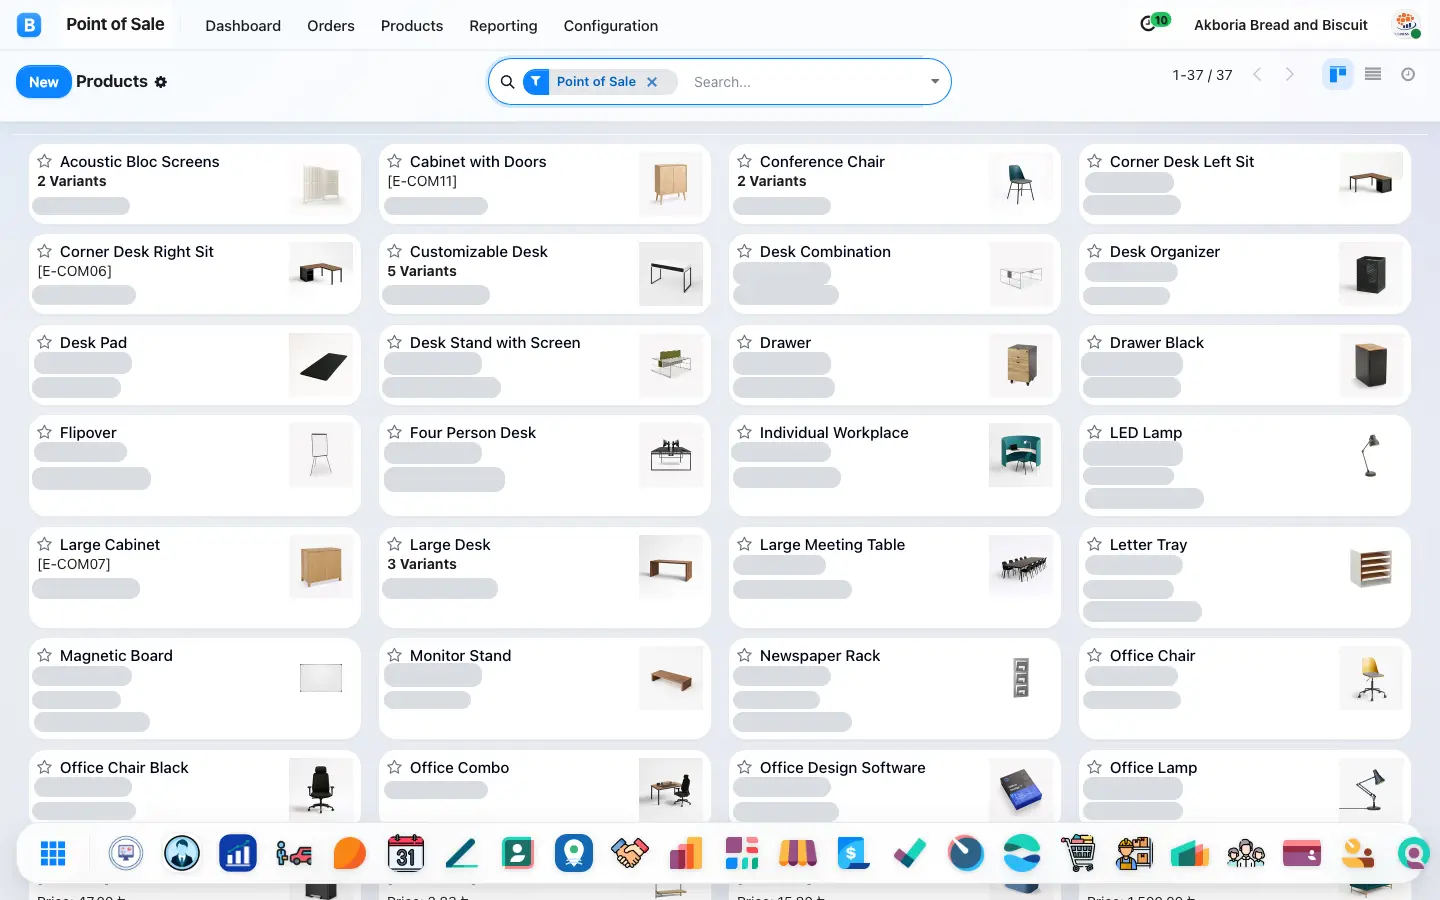
Task: Expand the search options dropdown arrow
Action: click(x=935, y=82)
